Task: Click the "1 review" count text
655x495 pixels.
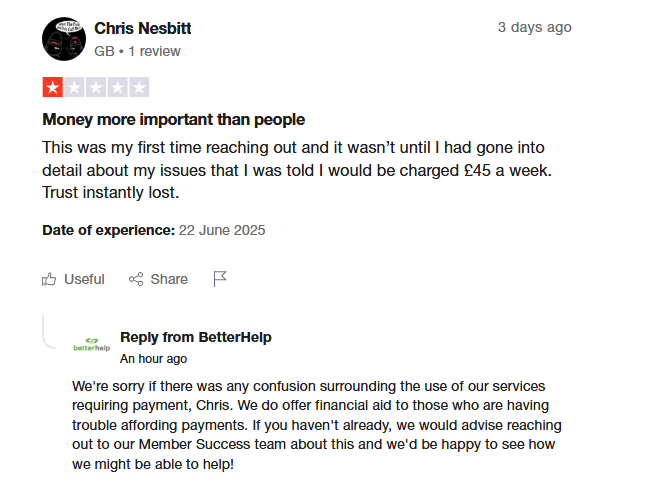Action: (x=153, y=51)
